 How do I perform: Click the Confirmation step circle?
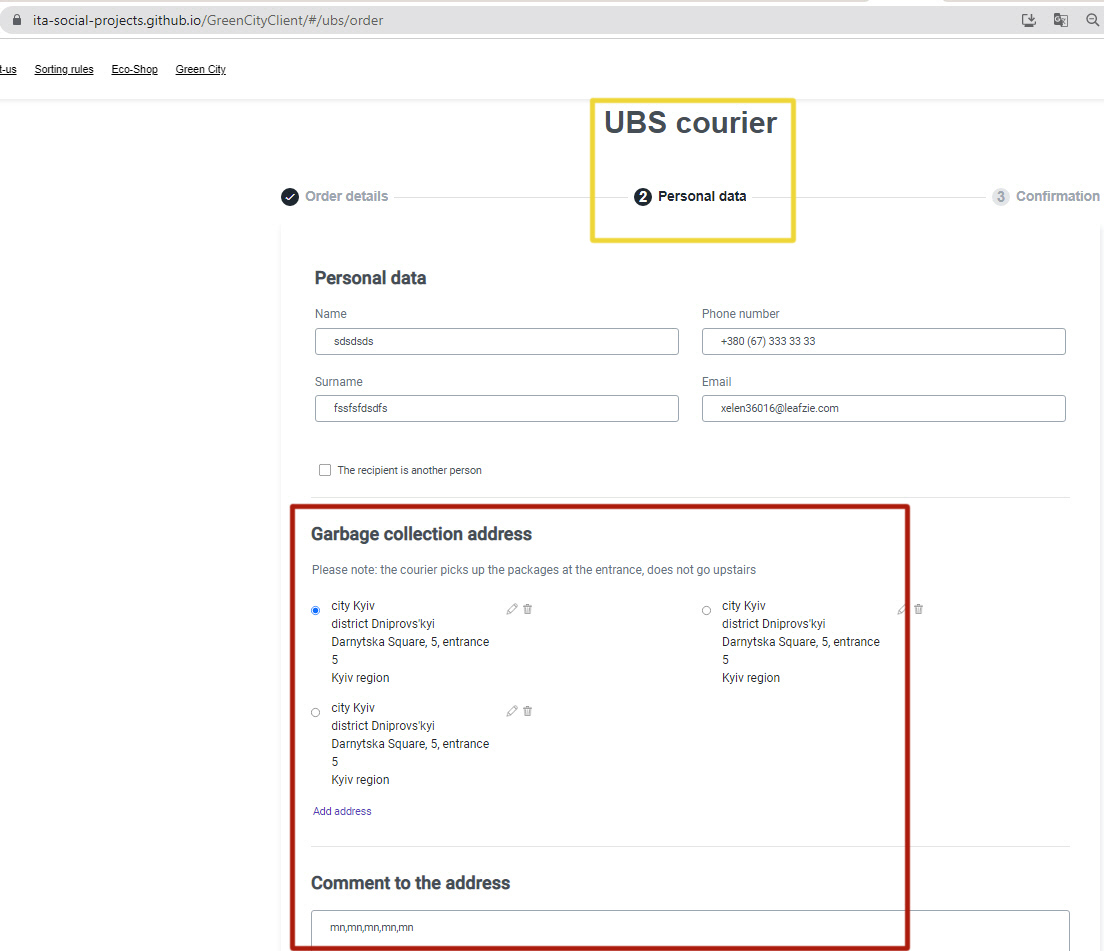pyautogui.click(x=1001, y=196)
